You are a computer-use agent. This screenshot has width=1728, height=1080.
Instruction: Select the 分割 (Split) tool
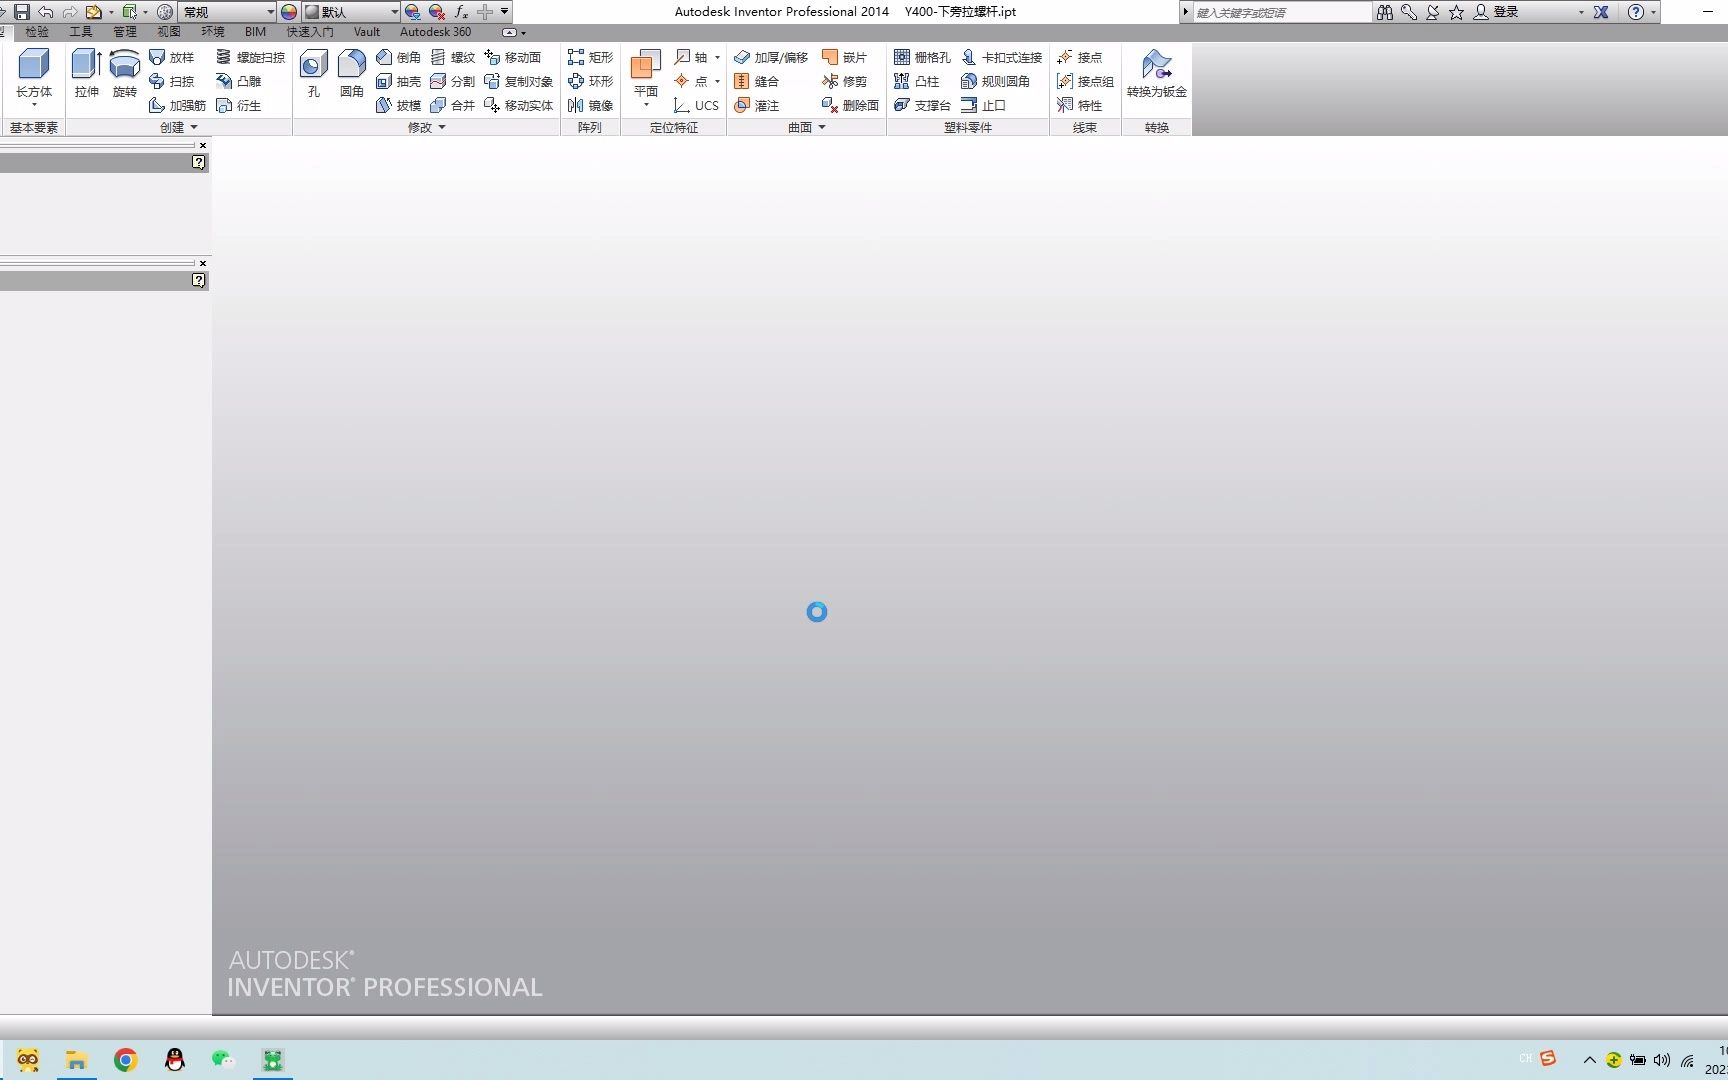coord(452,81)
